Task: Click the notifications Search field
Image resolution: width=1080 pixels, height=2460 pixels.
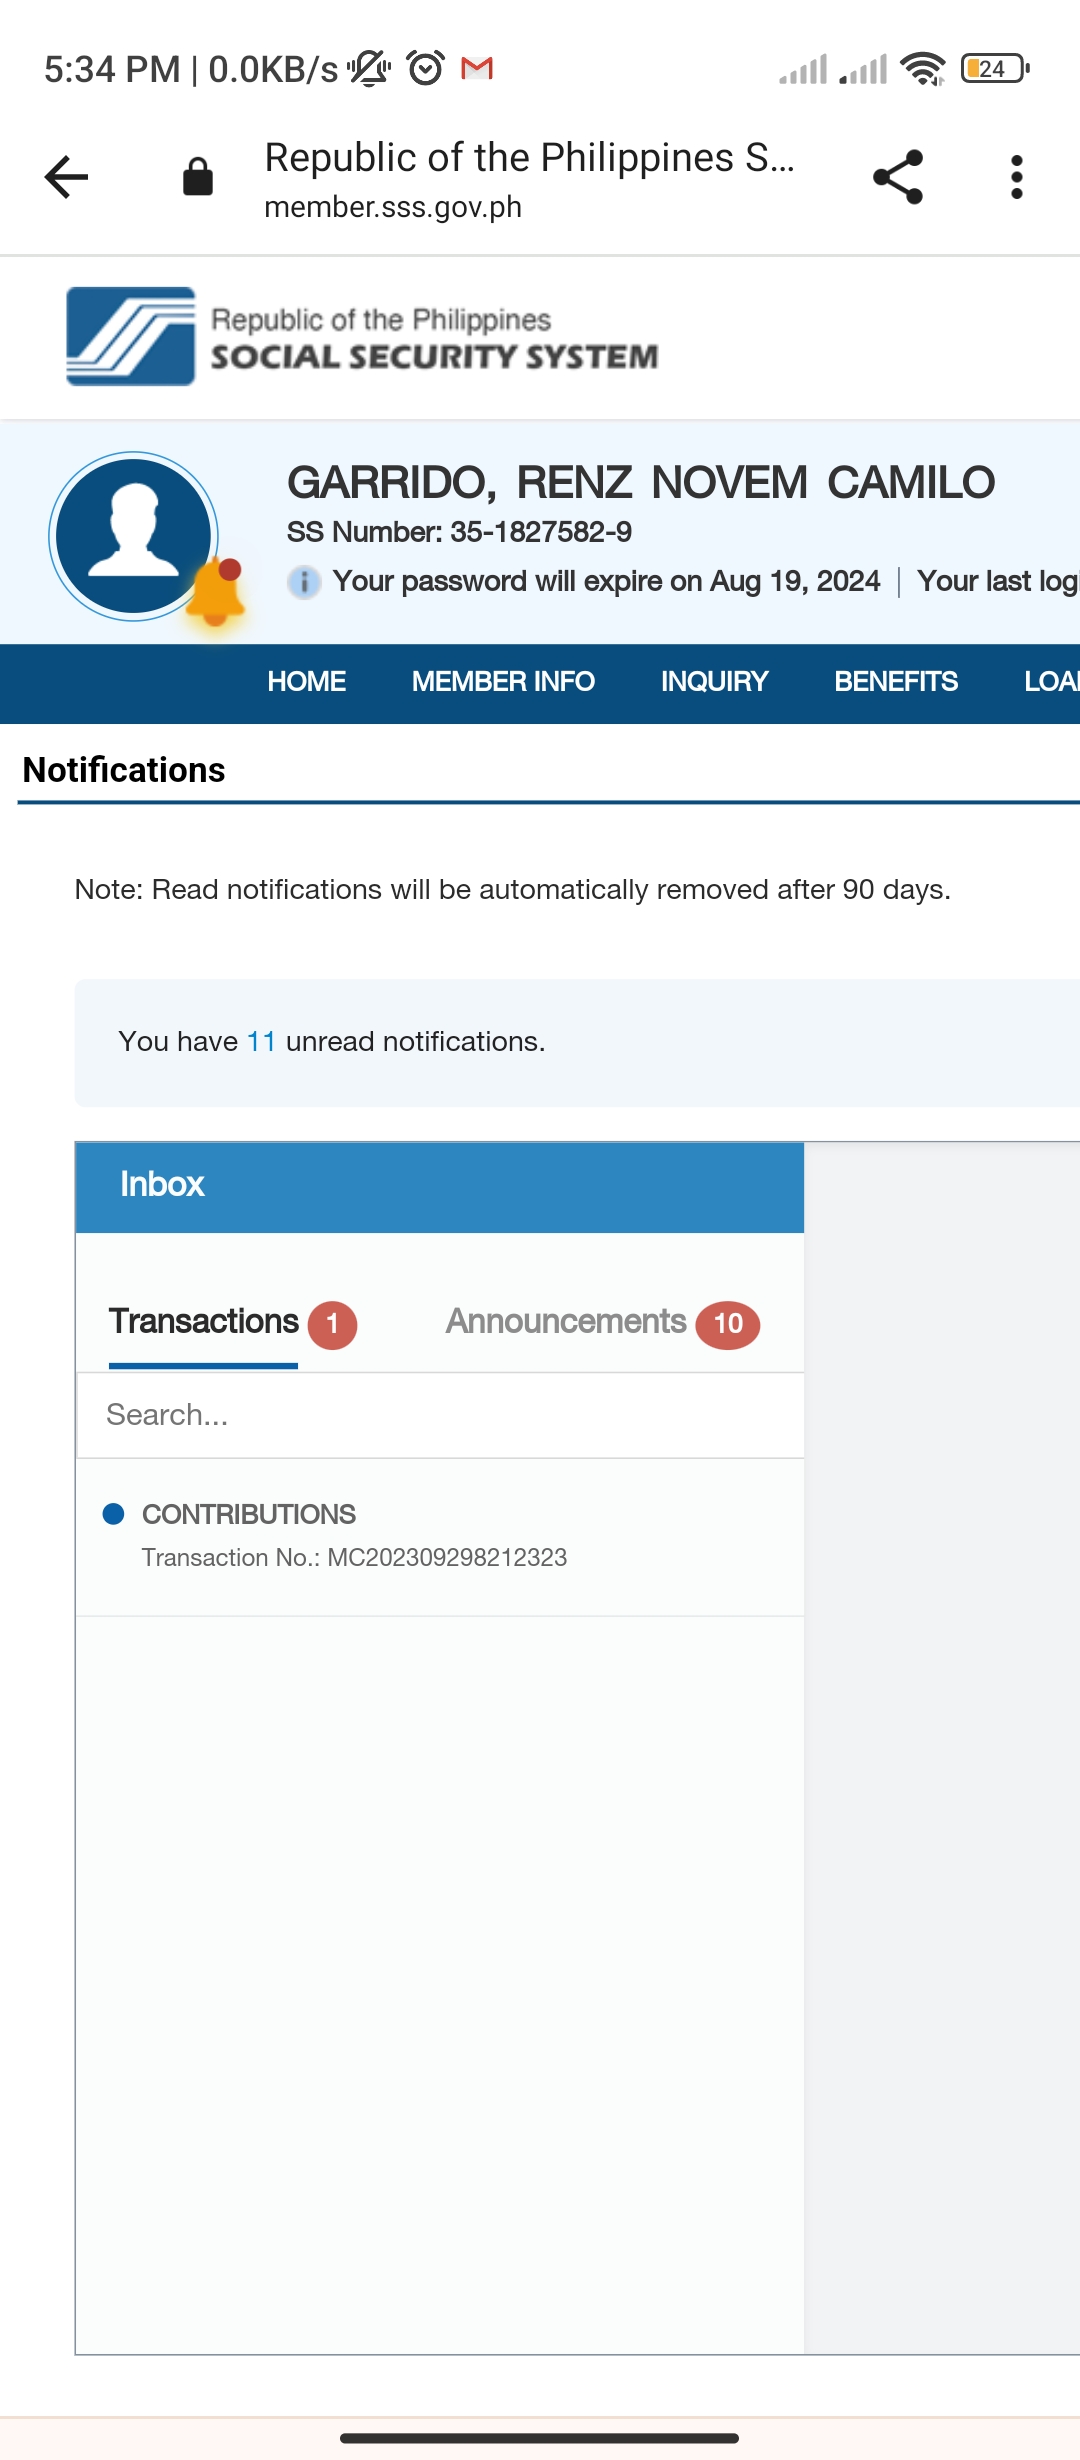Action: click(x=440, y=1415)
